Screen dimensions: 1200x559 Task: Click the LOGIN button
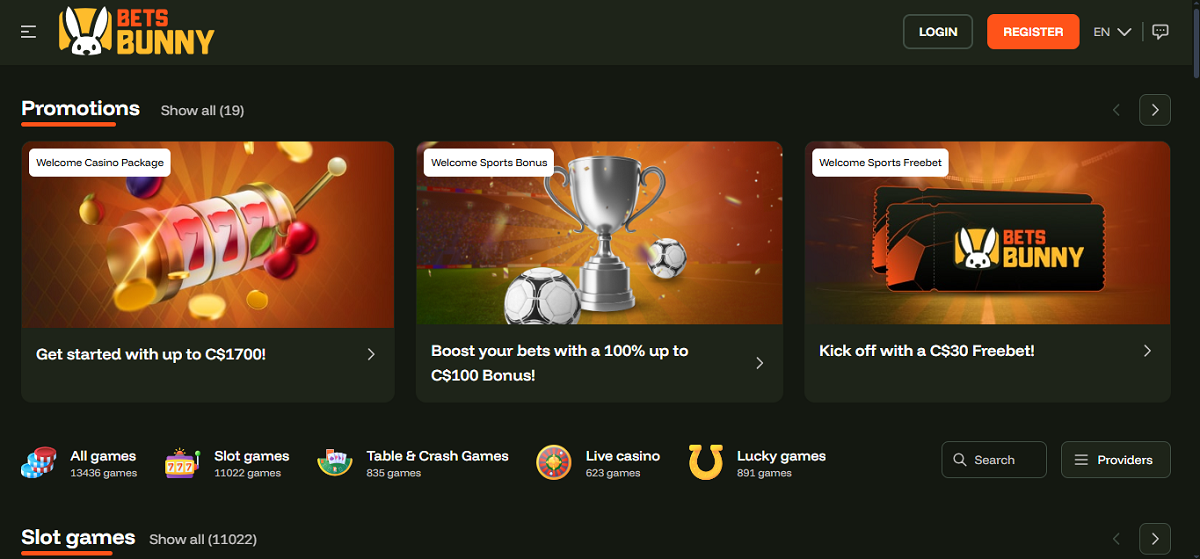pos(938,32)
